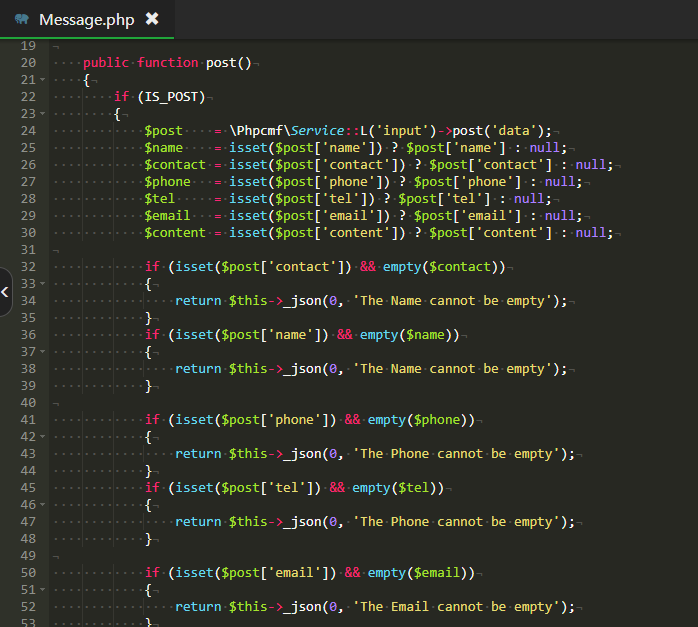Click the '$tel' variable on line 28
The image size is (698, 627).
(159, 199)
